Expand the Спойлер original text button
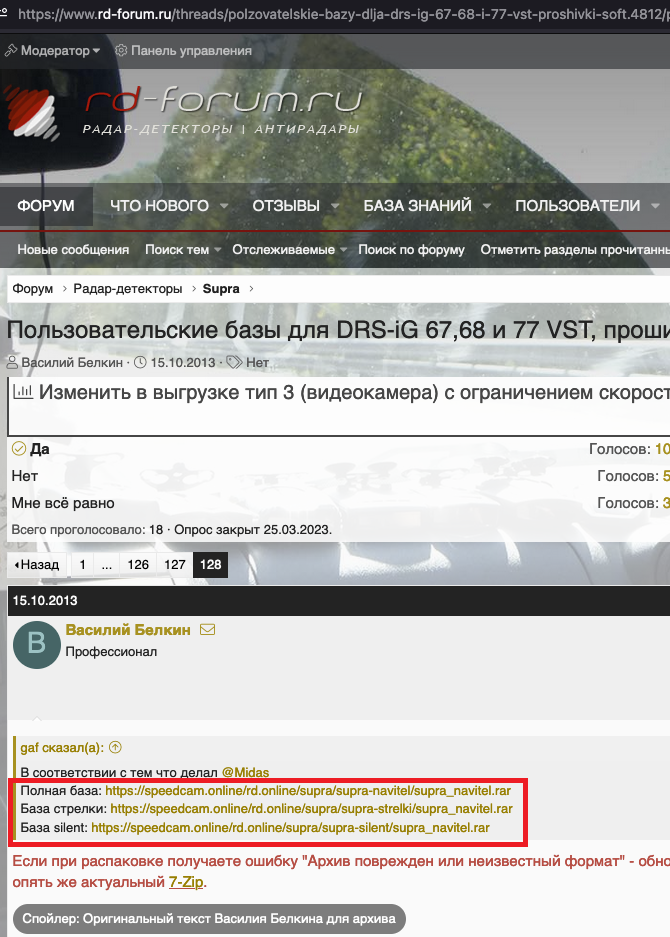The width and height of the screenshot is (670, 937). pyautogui.click(x=210, y=919)
